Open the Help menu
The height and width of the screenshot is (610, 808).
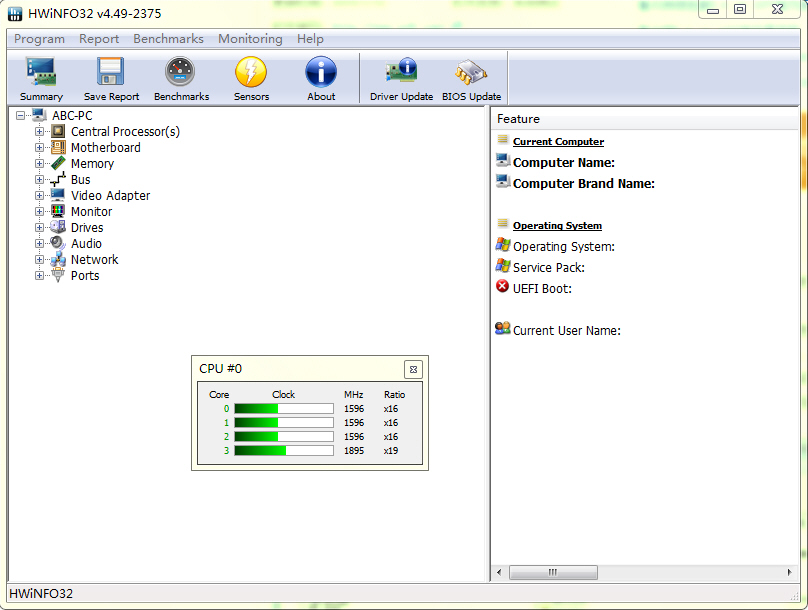coord(310,39)
